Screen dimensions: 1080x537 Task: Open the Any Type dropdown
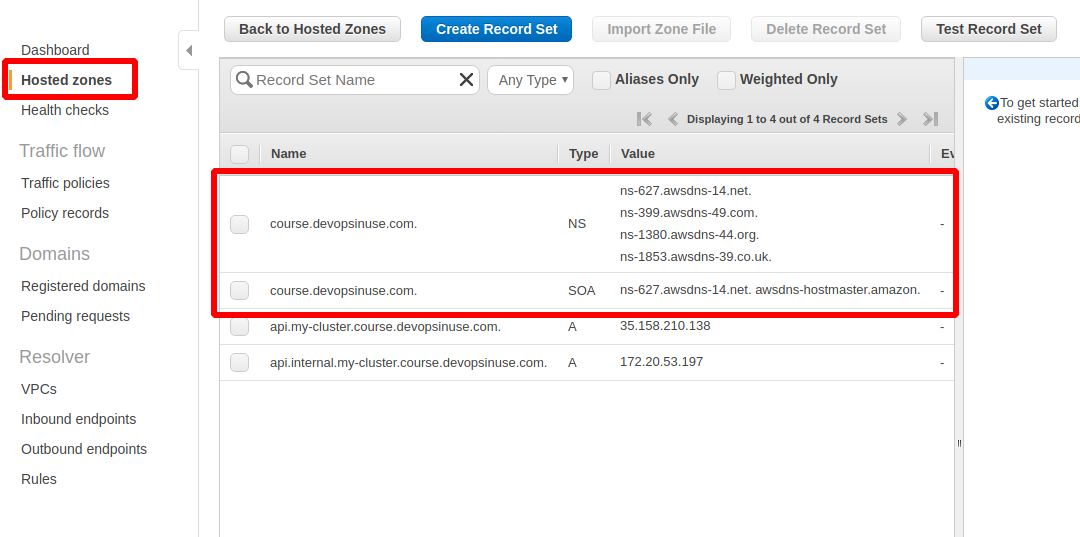click(530, 80)
